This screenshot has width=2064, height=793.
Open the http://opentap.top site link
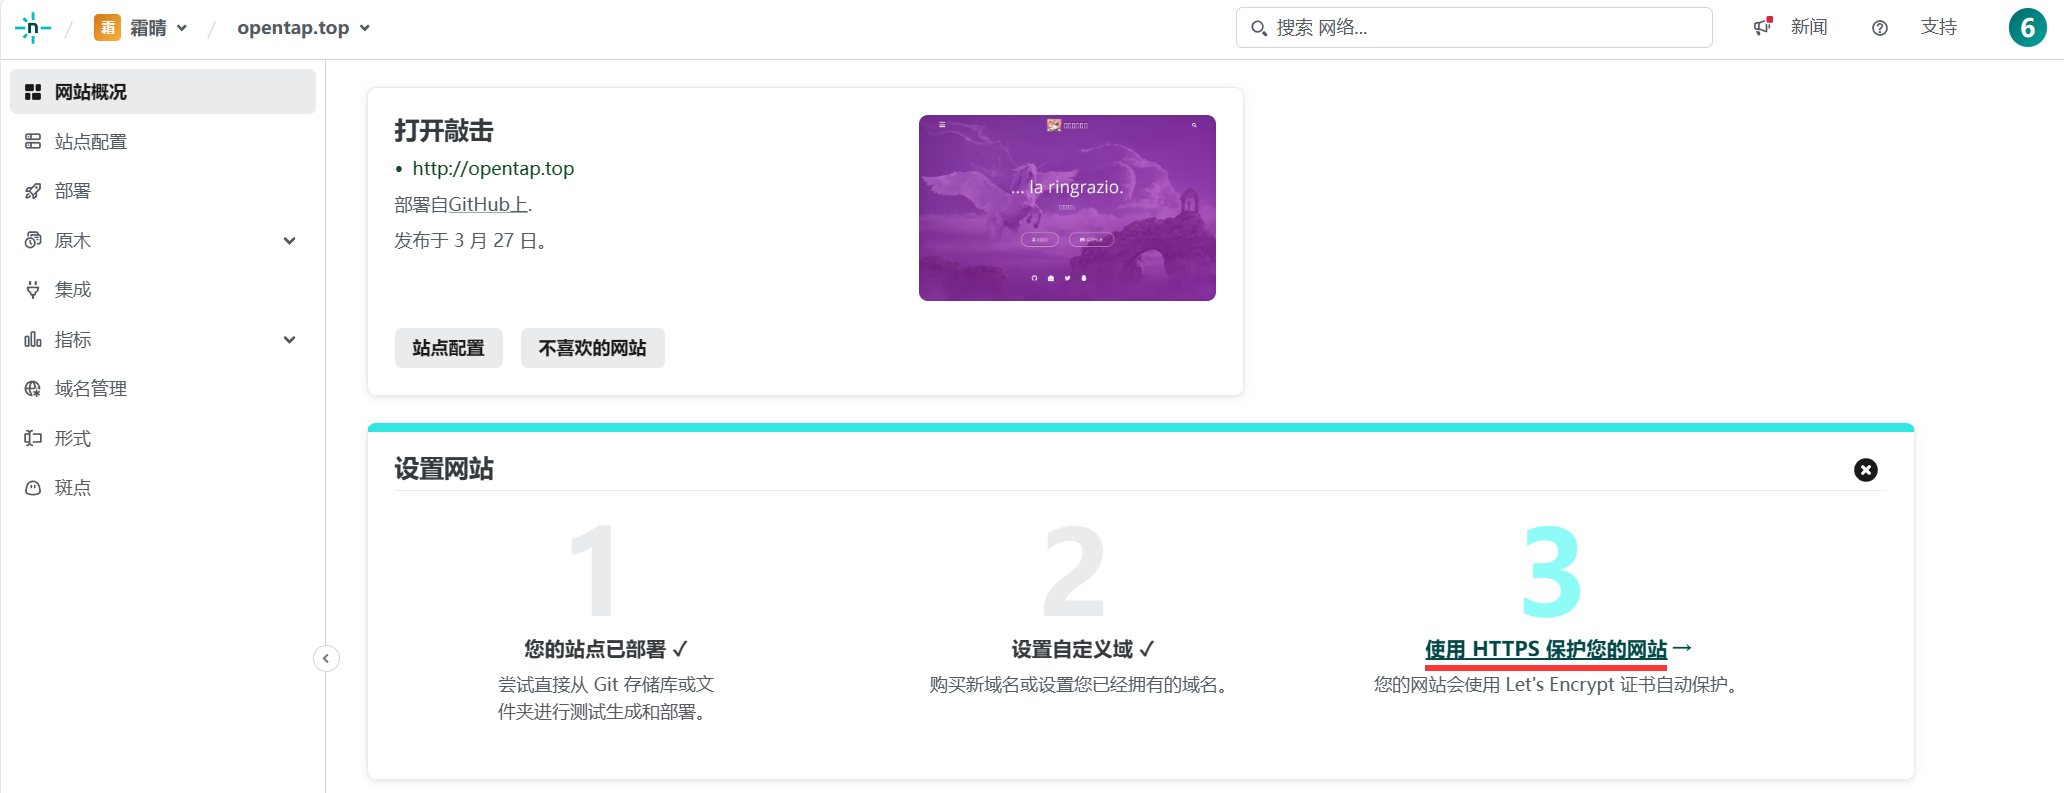(493, 168)
